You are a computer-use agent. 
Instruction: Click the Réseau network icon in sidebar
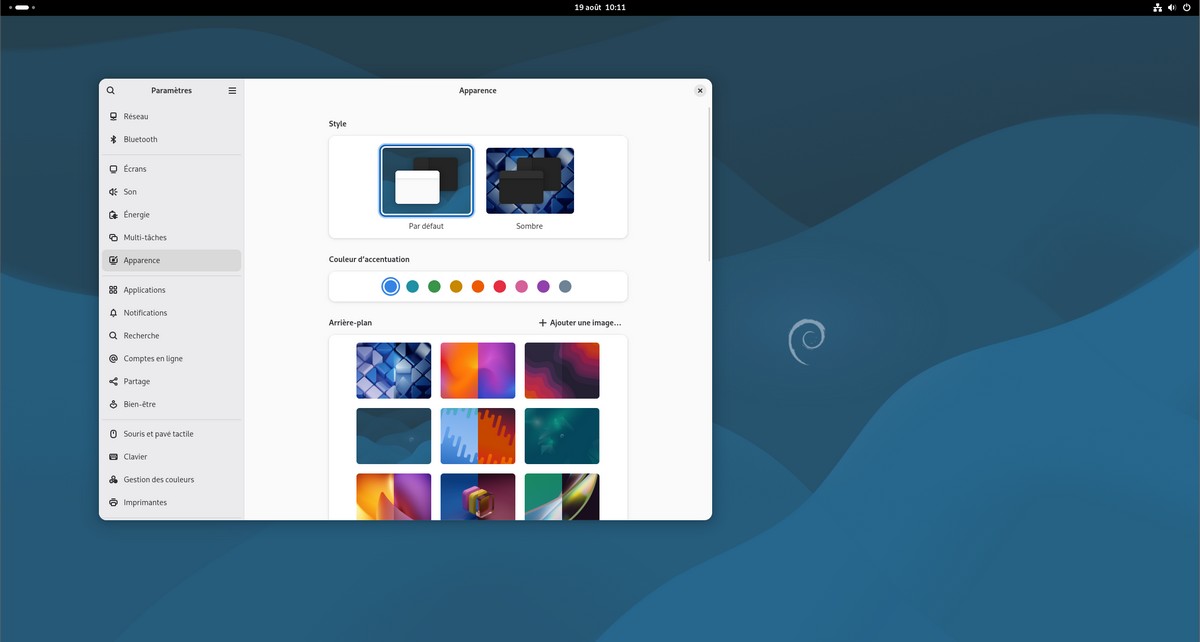click(x=113, y=116)
